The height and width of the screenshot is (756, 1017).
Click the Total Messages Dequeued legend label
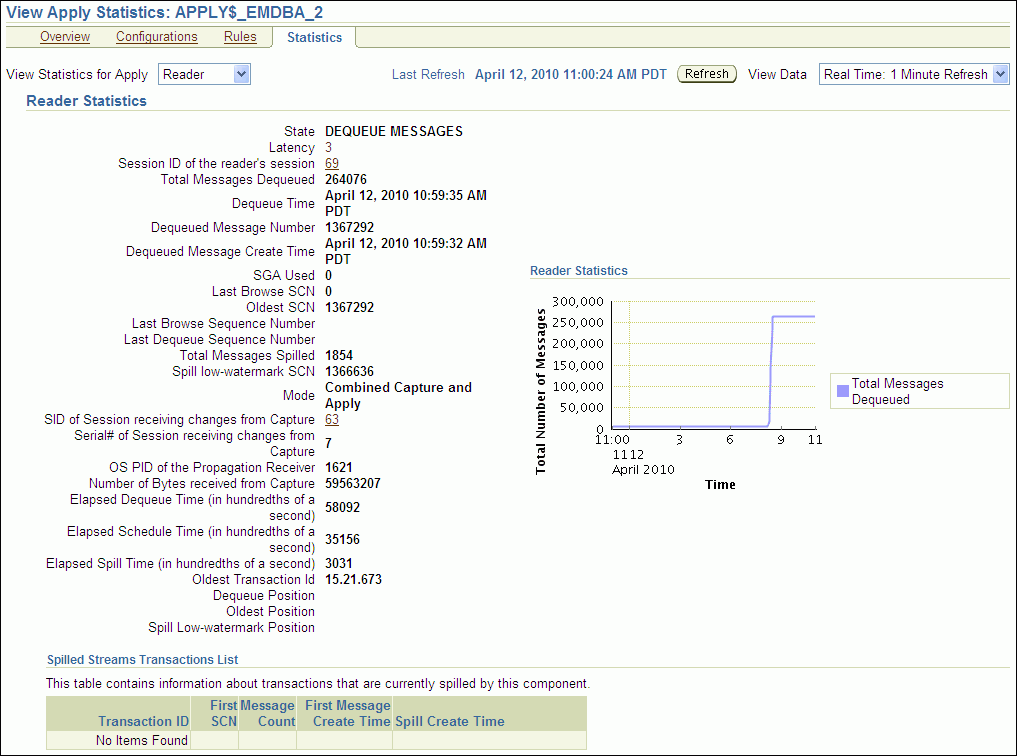pyautogui.click(x=897, y=391)
